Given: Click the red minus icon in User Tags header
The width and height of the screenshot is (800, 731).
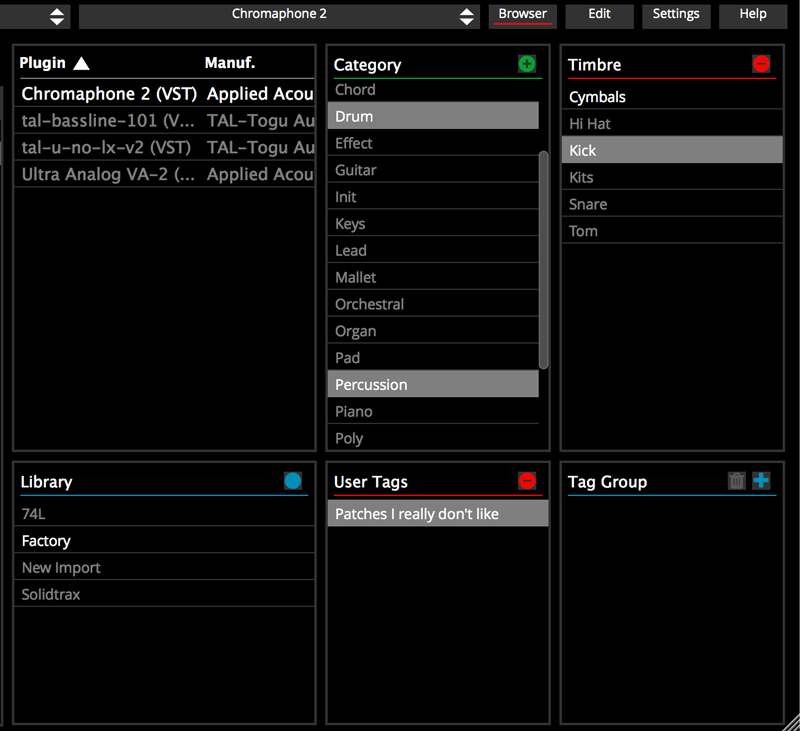Looking at the screenshot, I should point(527,481).
